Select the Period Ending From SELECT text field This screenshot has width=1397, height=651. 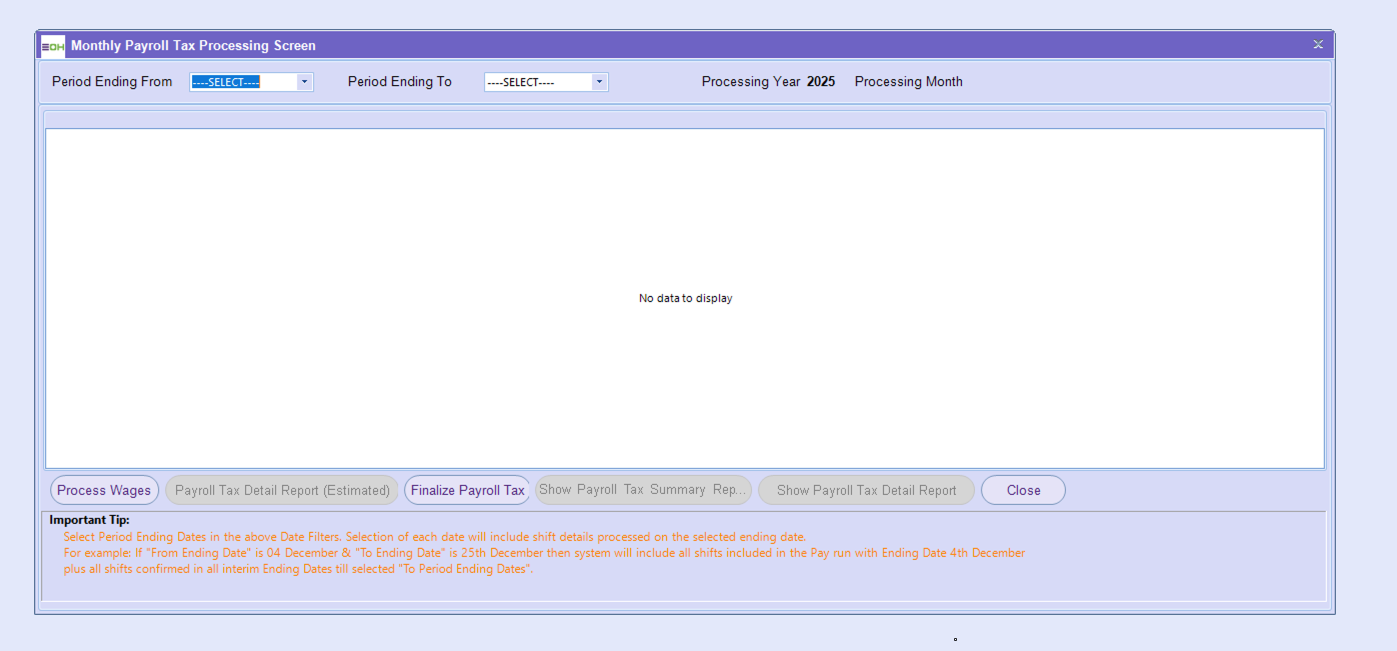click(x=243, y=82)
